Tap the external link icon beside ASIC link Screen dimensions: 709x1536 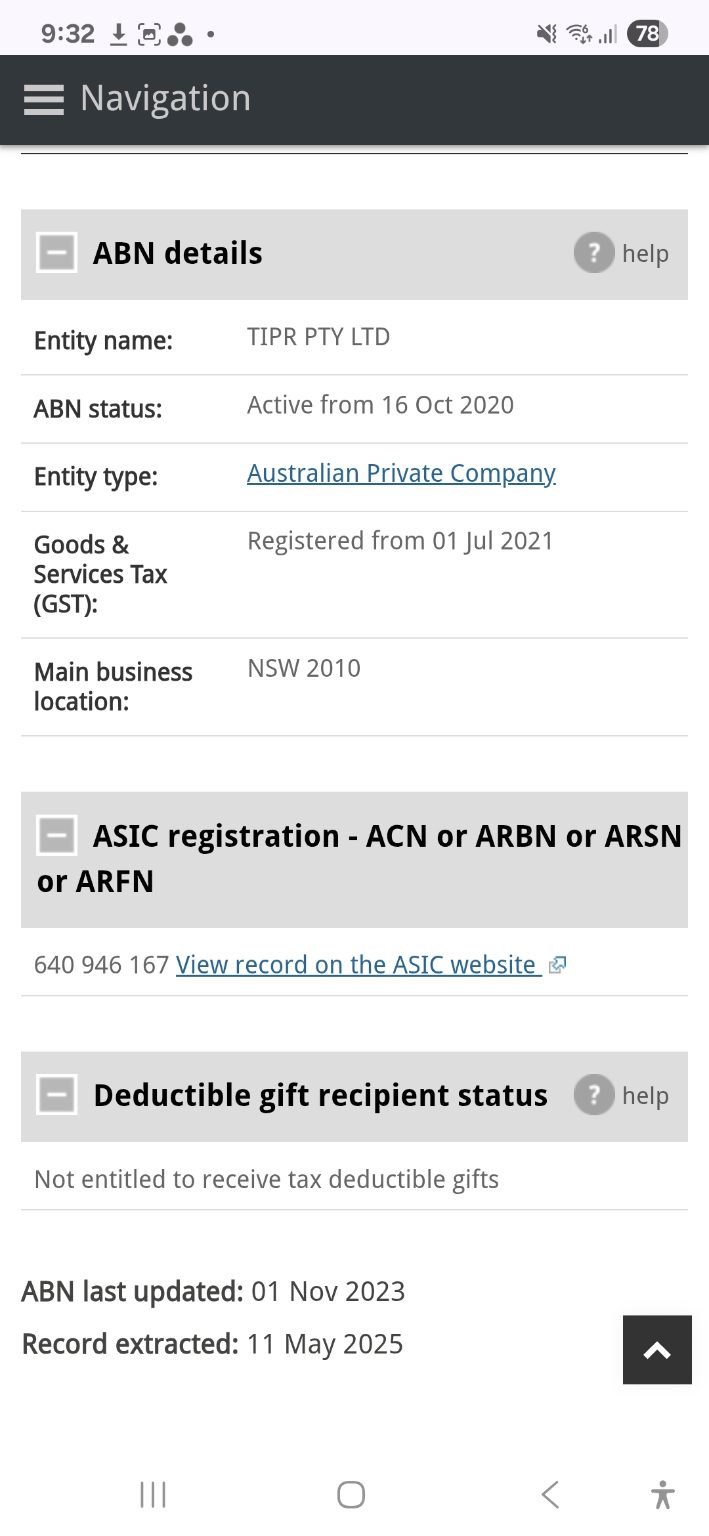click(558, 965)
